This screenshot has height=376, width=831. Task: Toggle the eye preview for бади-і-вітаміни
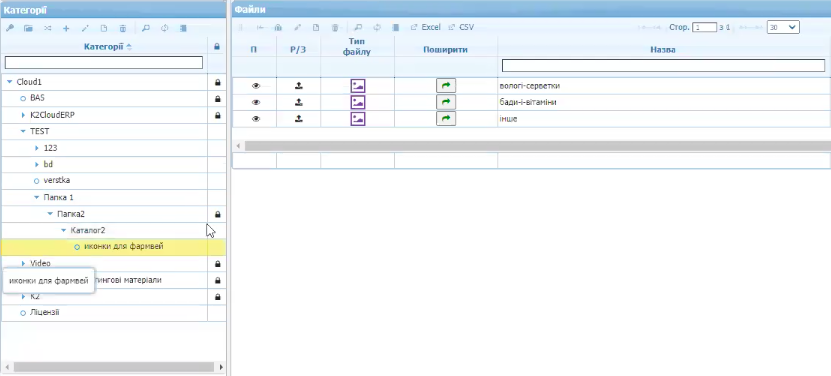coord(255,102)
